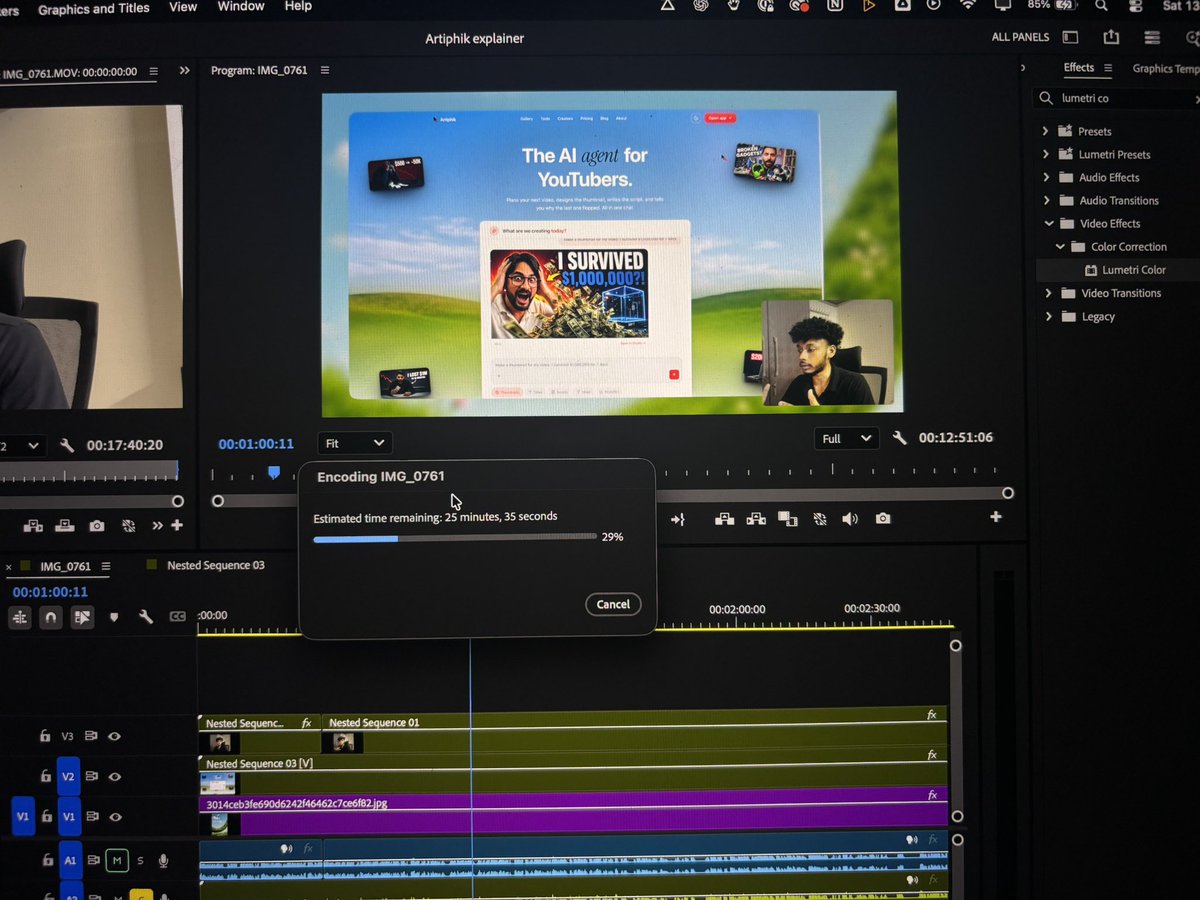Open Graphics and Titles menu

click(x=94, y=8)
